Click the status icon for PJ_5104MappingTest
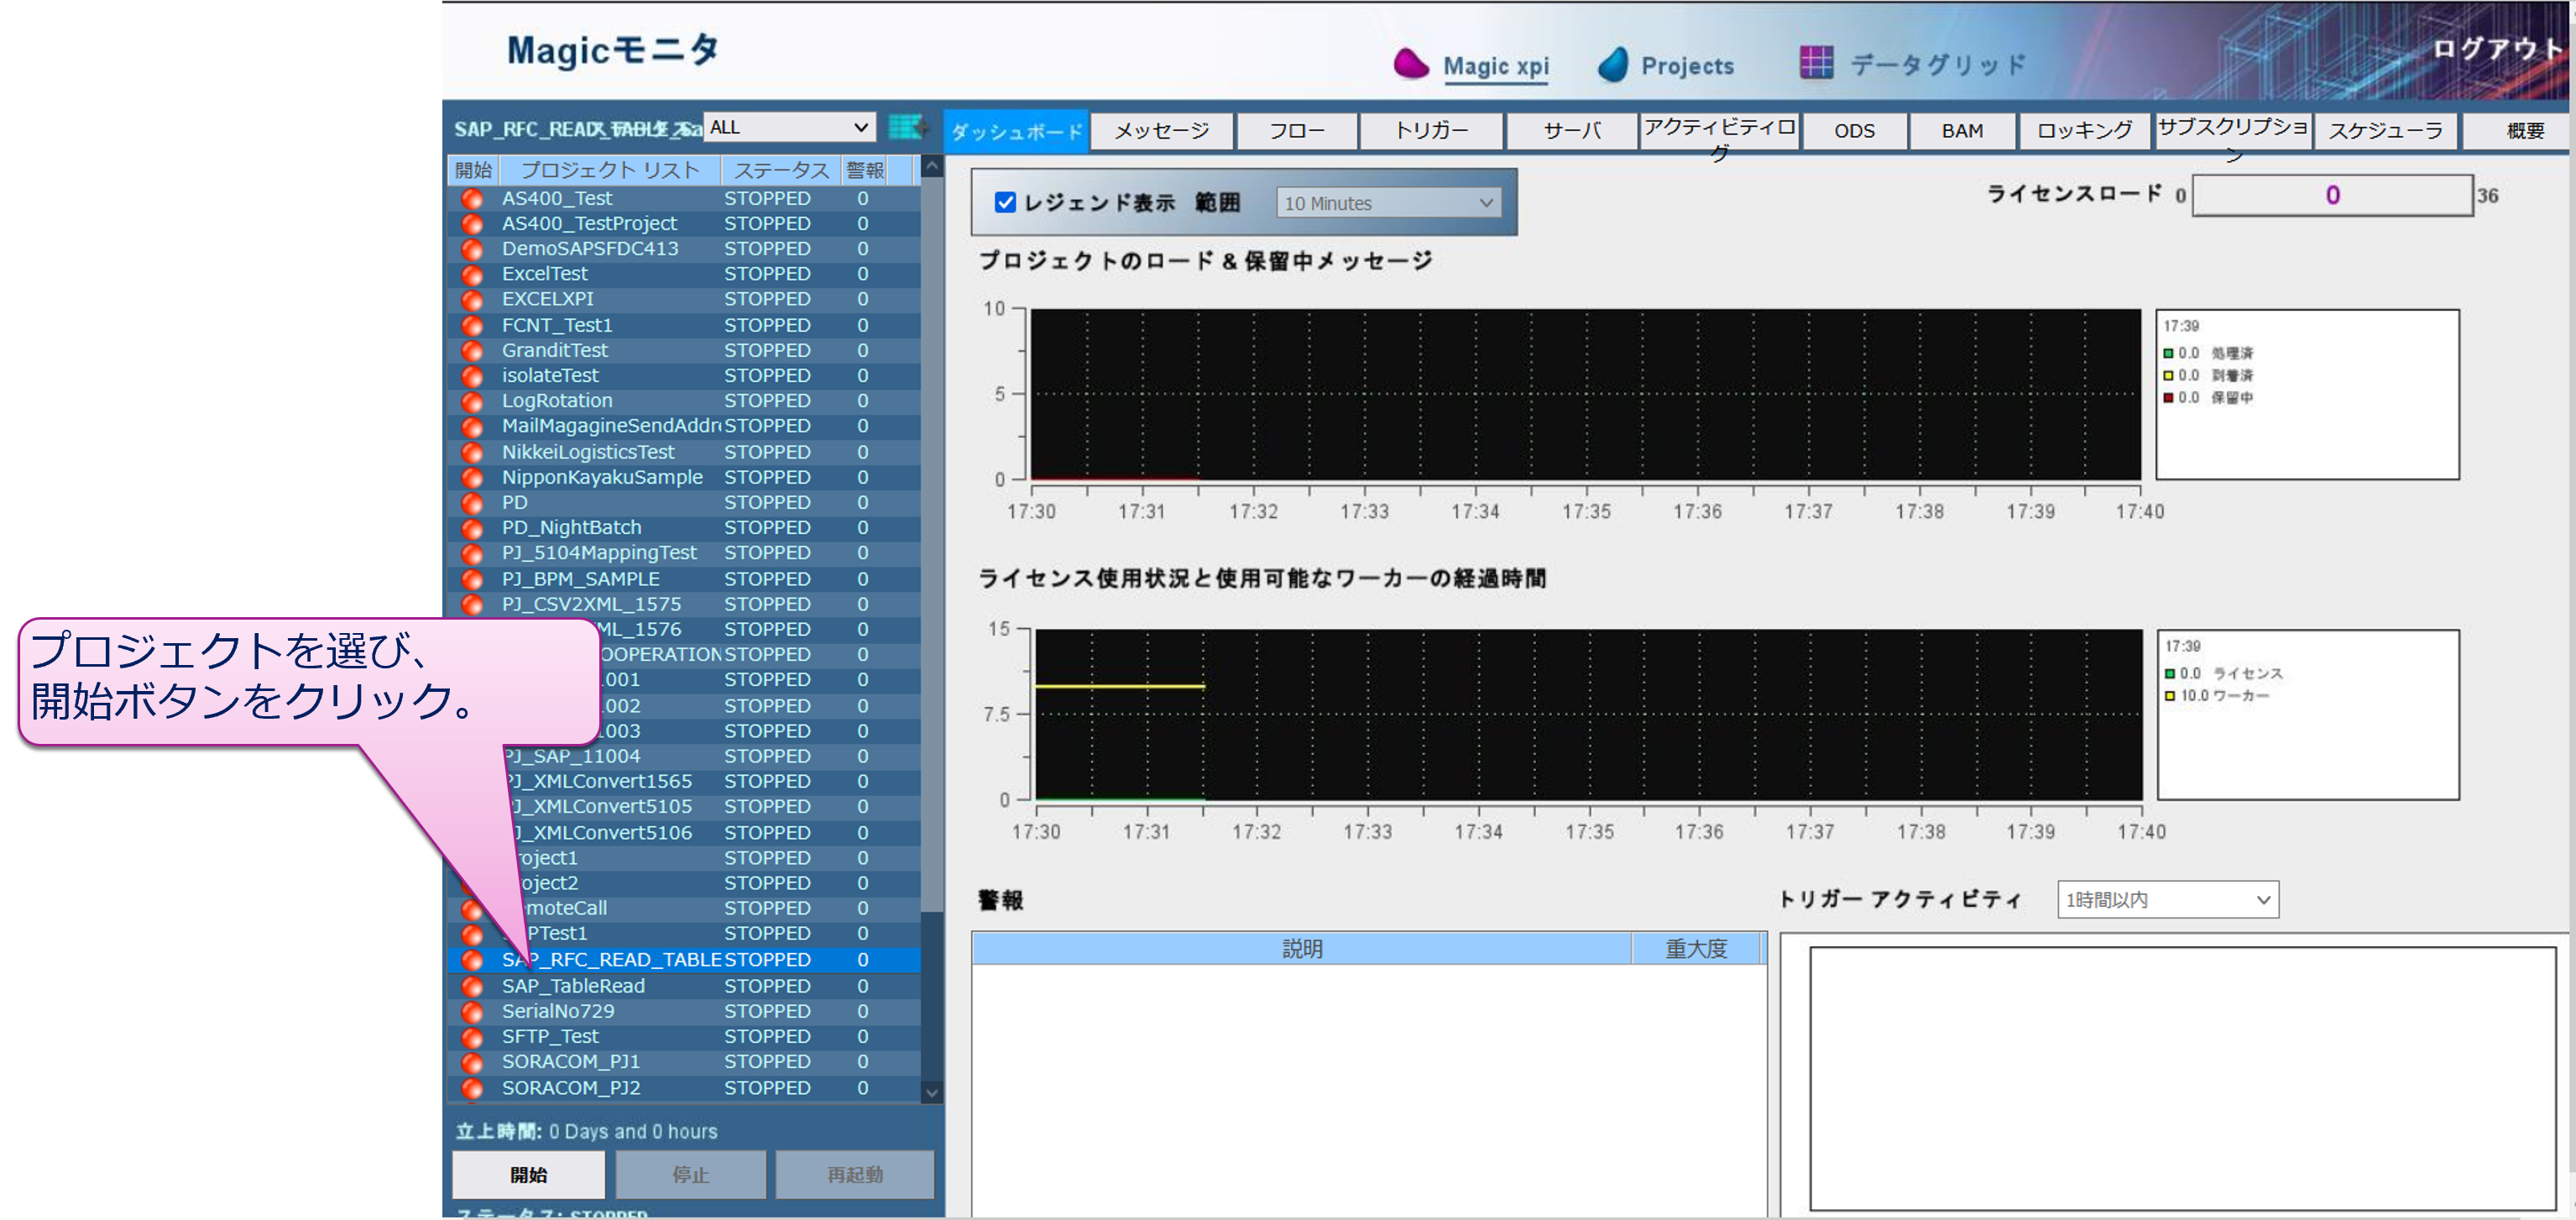Viewport: 2576px width, 1220px height. point(472,553)
